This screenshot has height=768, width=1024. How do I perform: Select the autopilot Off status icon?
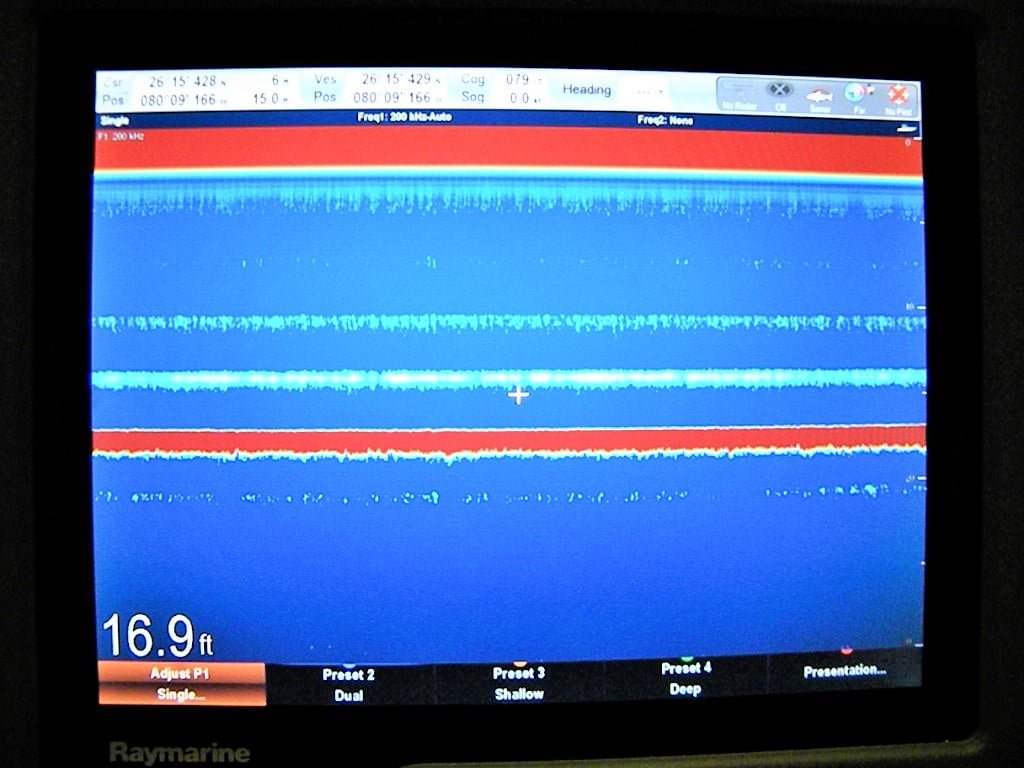(779, 95)
